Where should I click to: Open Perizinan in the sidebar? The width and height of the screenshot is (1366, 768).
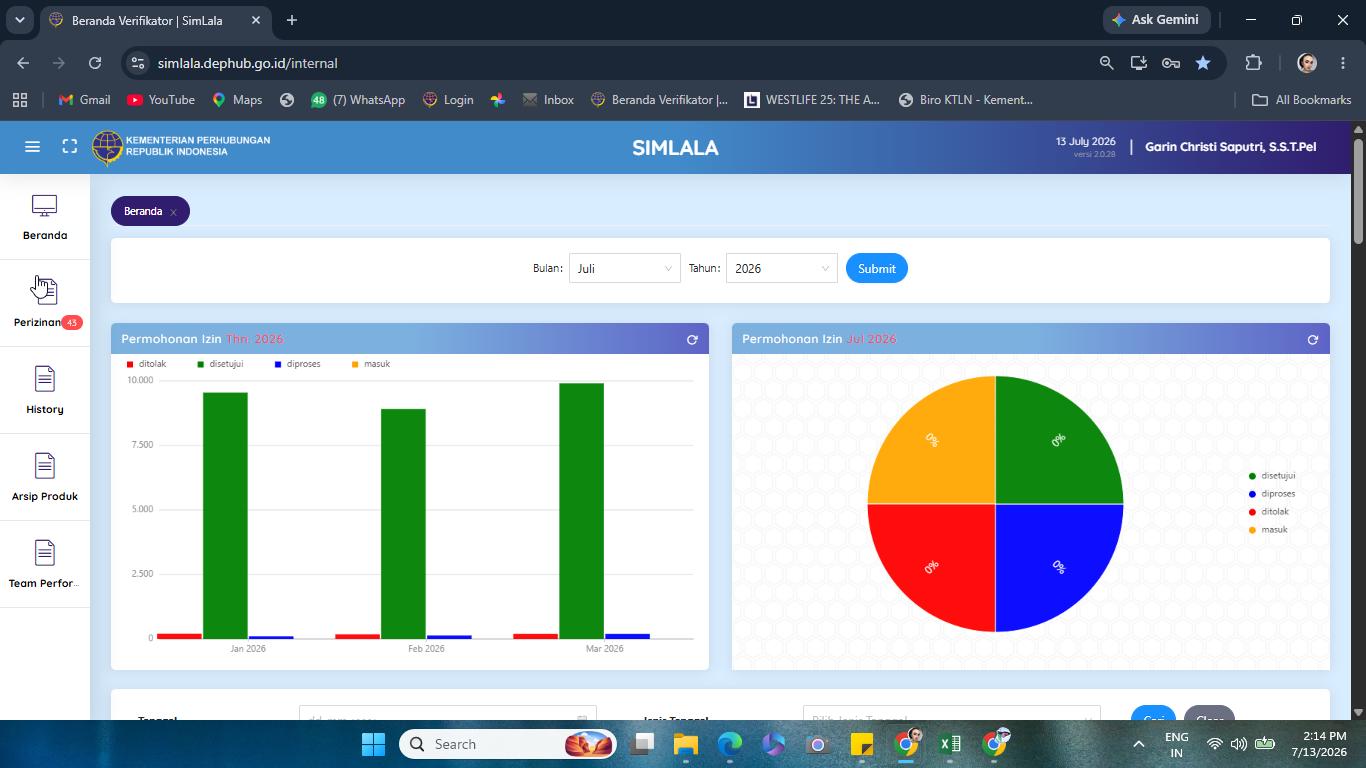tap(45, 303)
